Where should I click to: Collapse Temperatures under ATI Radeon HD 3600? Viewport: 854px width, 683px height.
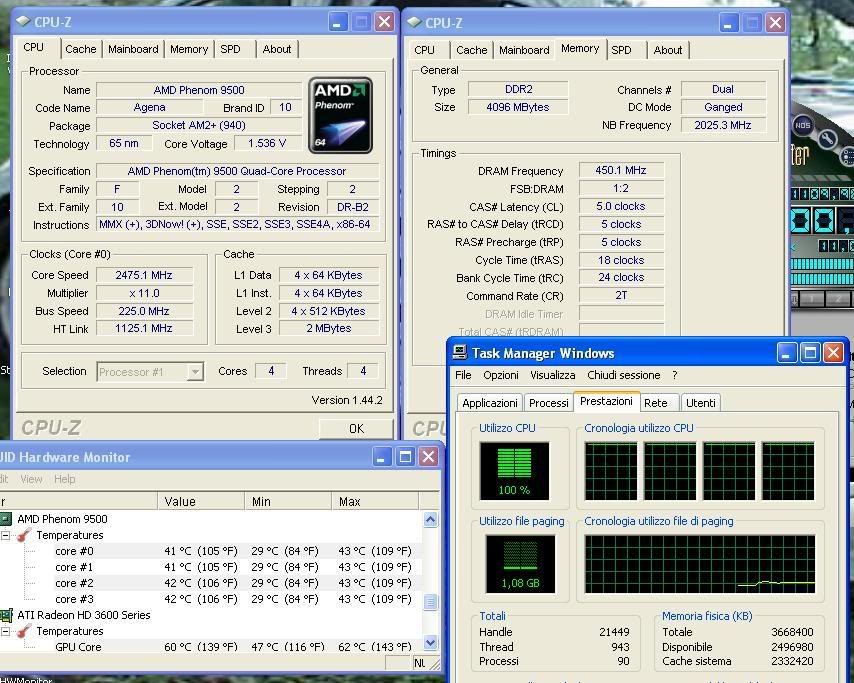5,631
